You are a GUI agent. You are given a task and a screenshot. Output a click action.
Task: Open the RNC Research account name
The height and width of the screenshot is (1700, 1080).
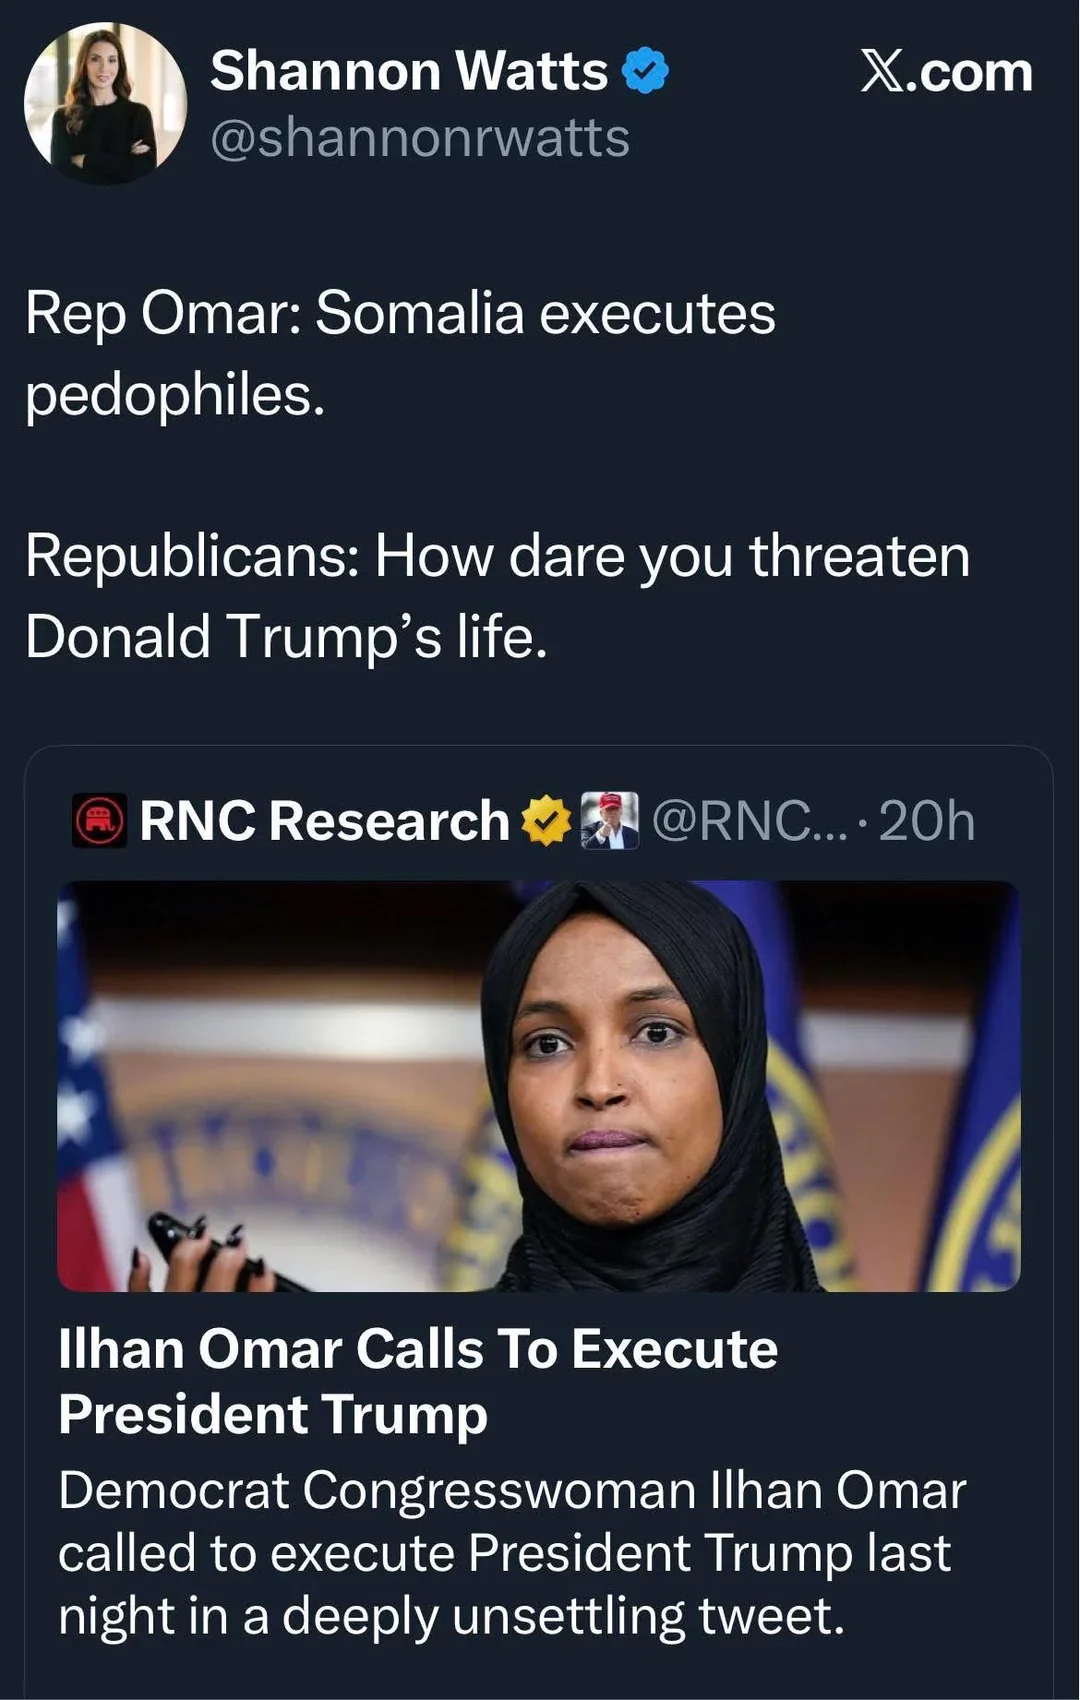pos(324,821)
